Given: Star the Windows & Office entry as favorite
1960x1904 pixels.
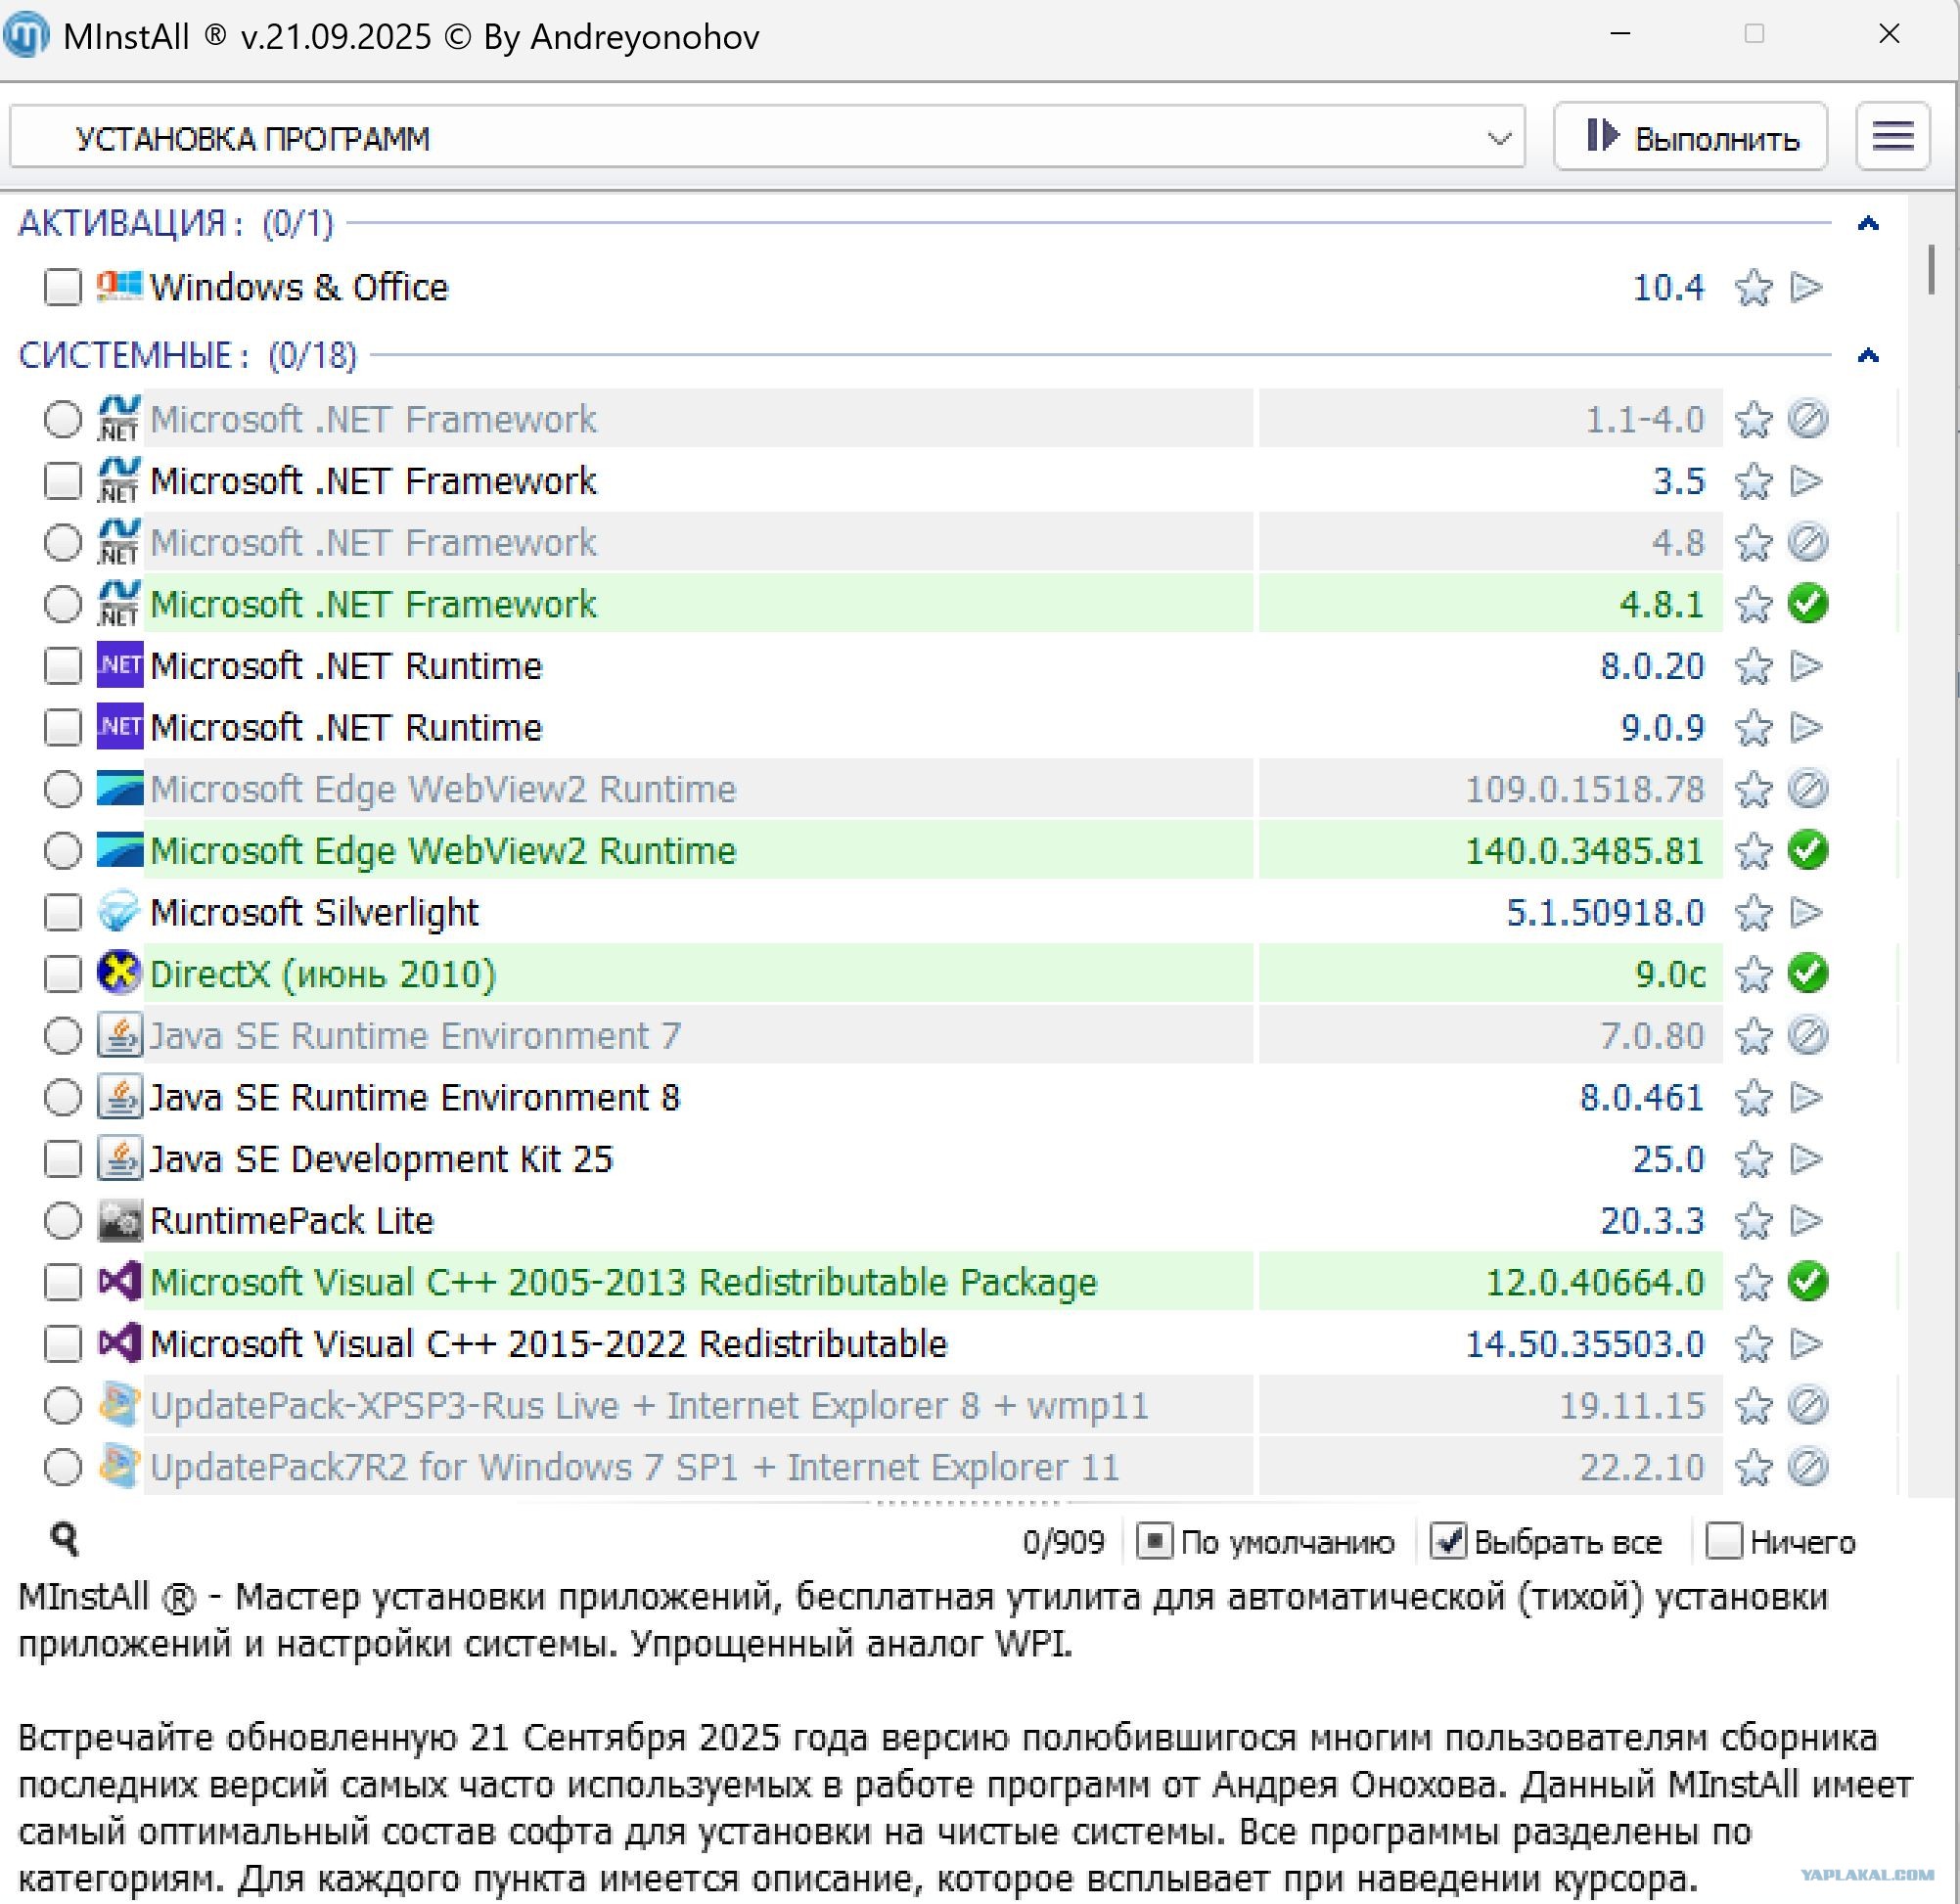Looking at the screenshot, I should (x=1753, y=289).
